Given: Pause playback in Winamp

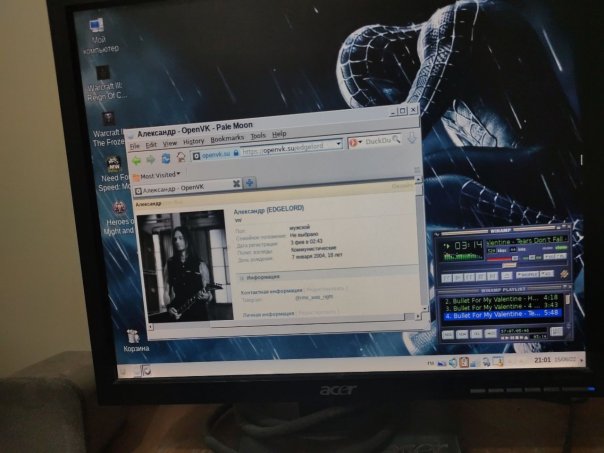Looking at the screenshot, I should pos(470,277).
